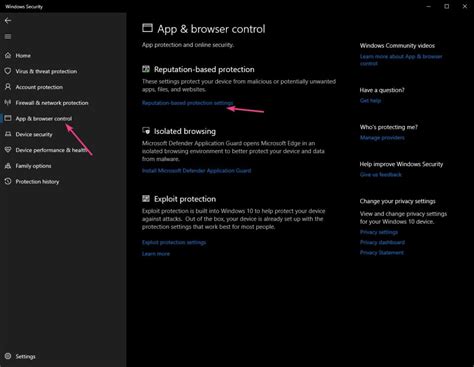Open the Manage providers link
This screenshot has width=474, height=367.
382,138
